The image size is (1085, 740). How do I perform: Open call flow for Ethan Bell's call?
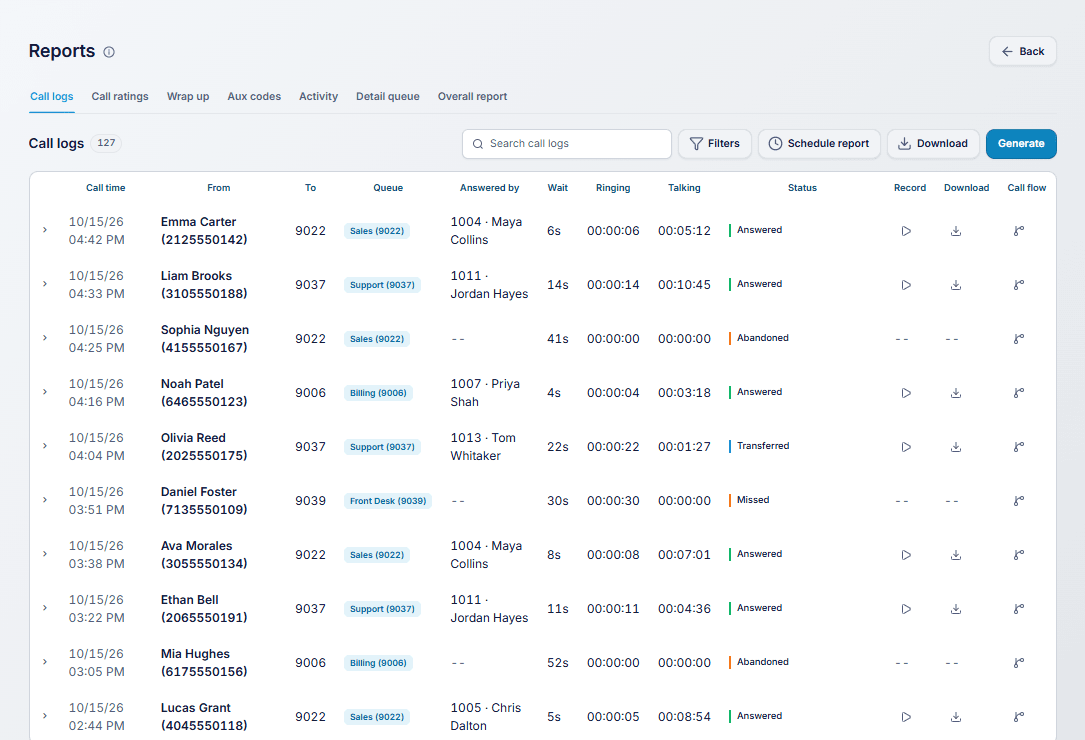1019,609
